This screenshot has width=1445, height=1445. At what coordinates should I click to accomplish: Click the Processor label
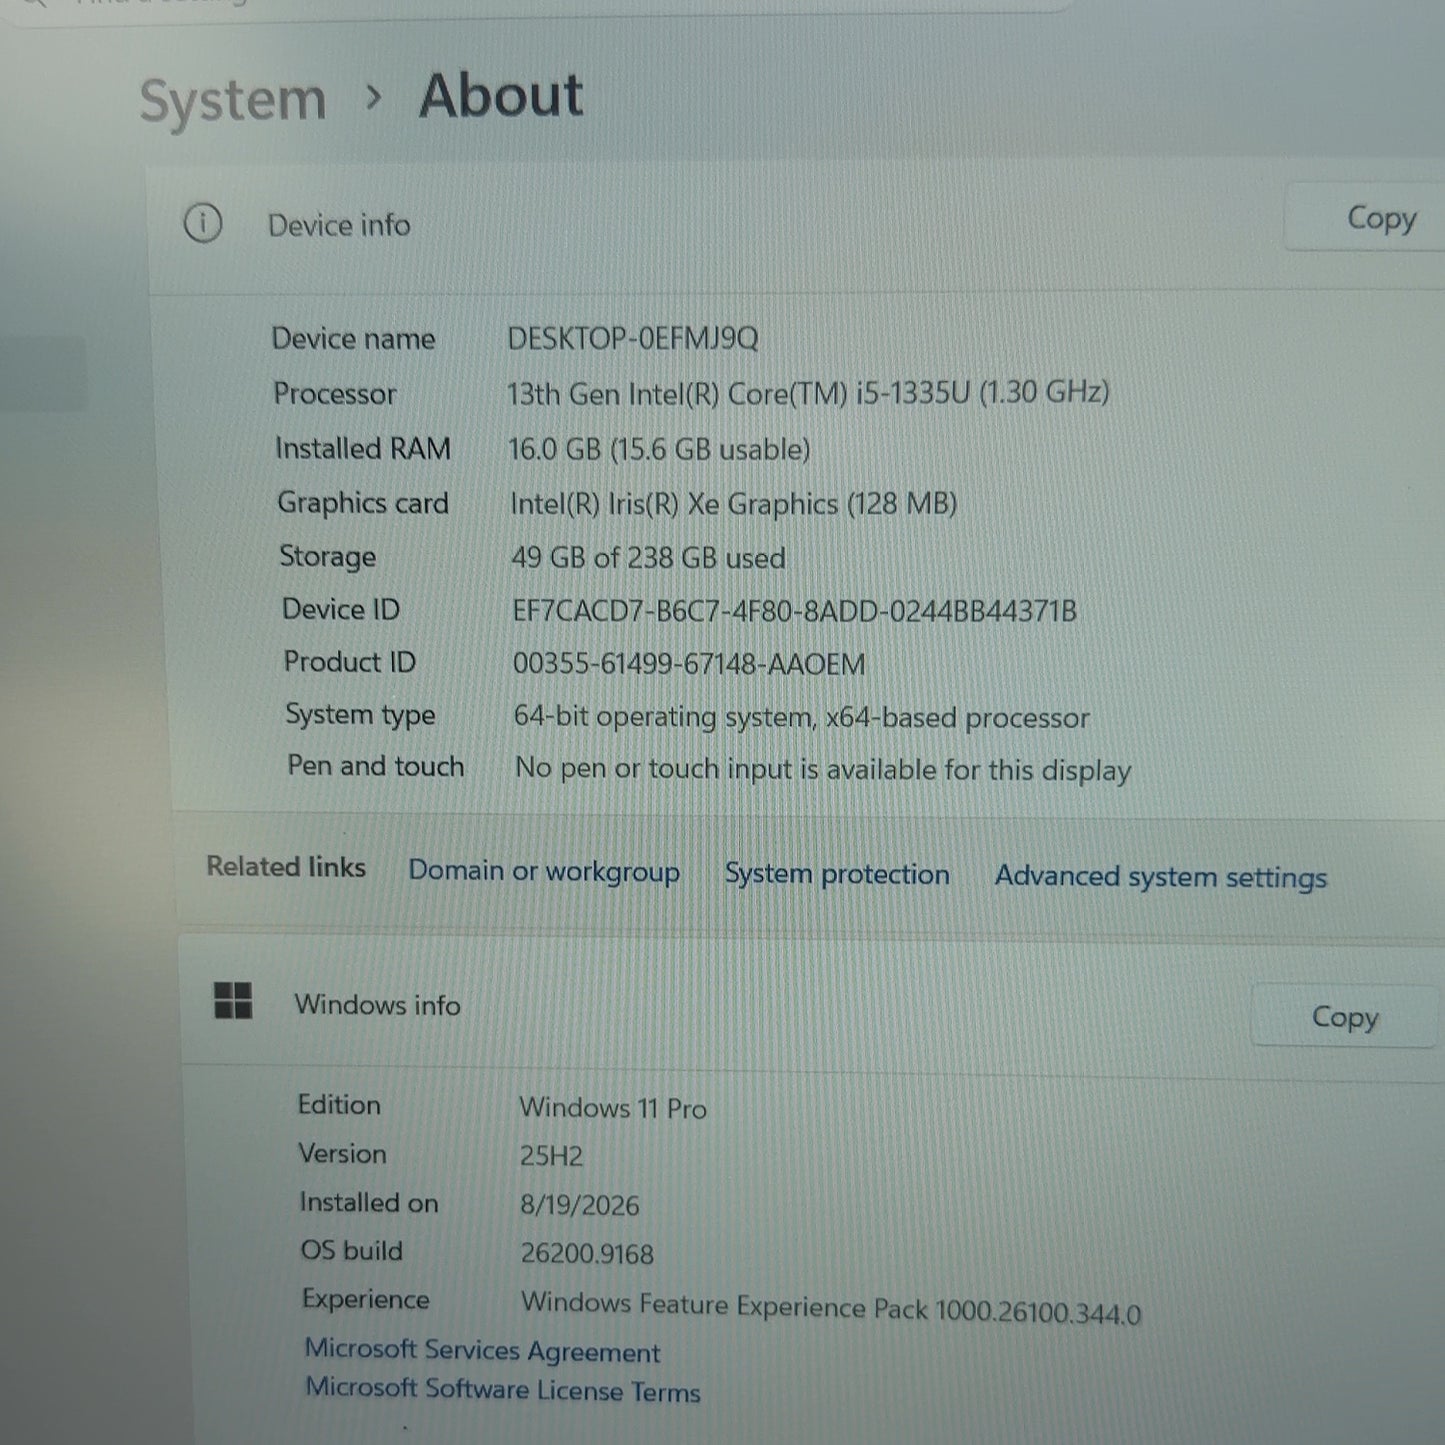pos(334,393)
